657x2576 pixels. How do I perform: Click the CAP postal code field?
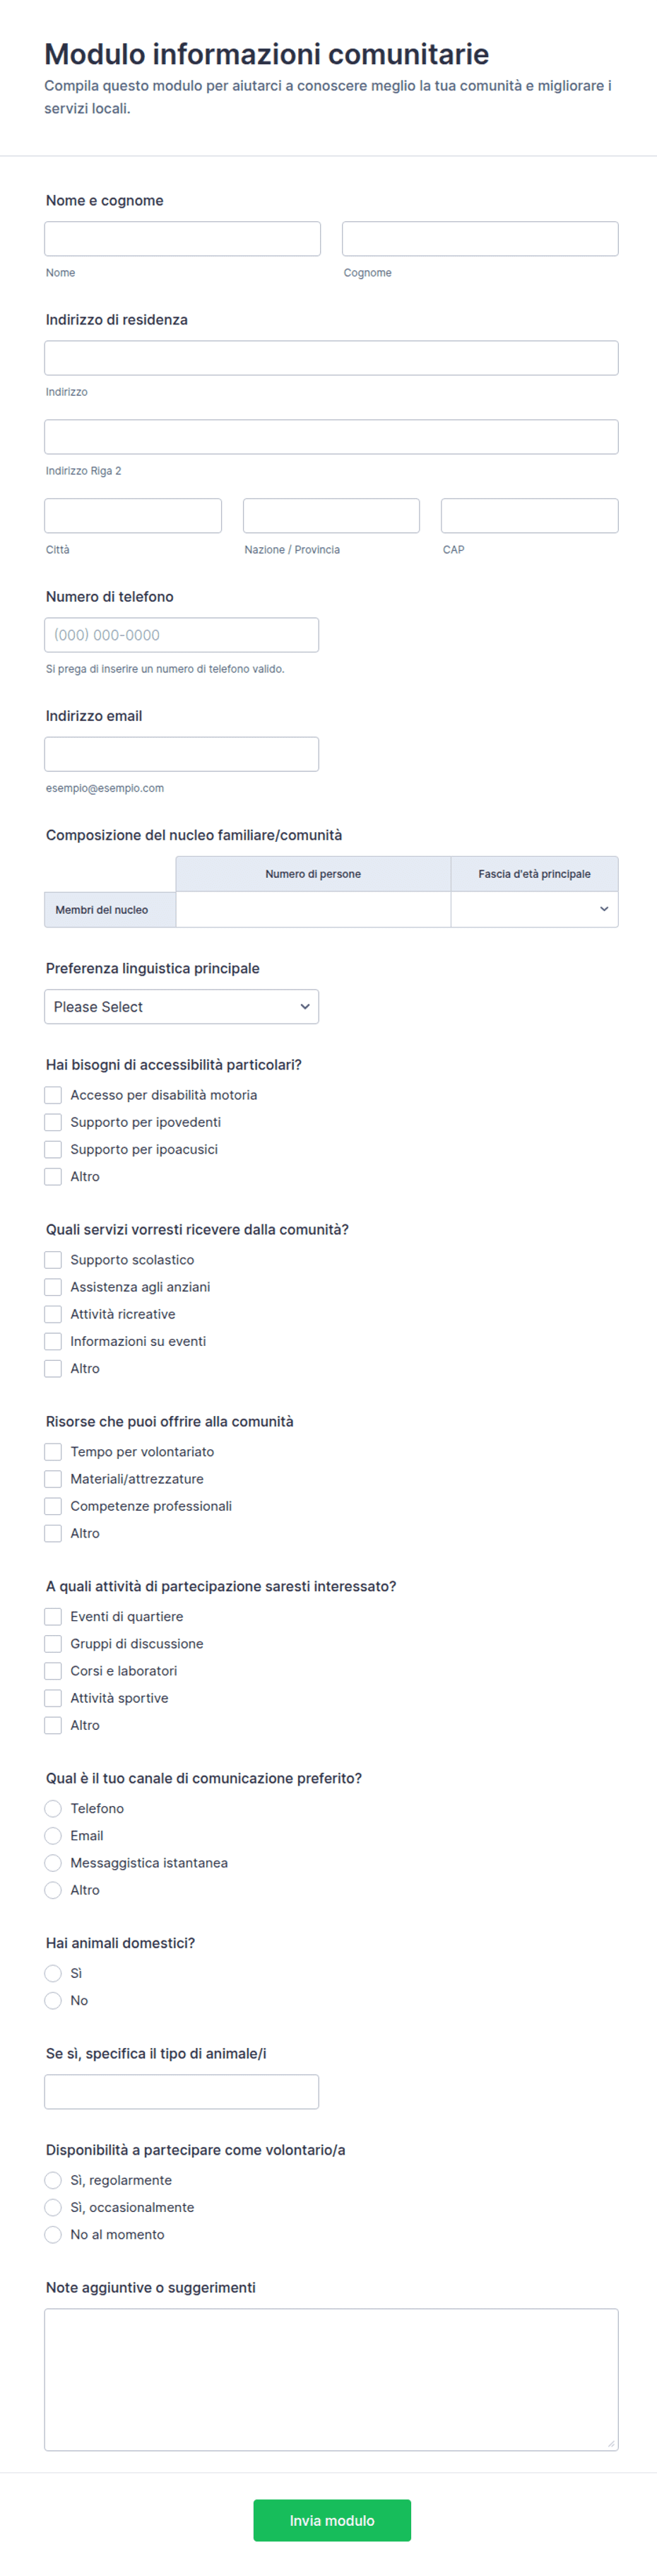tap(530, 516)
